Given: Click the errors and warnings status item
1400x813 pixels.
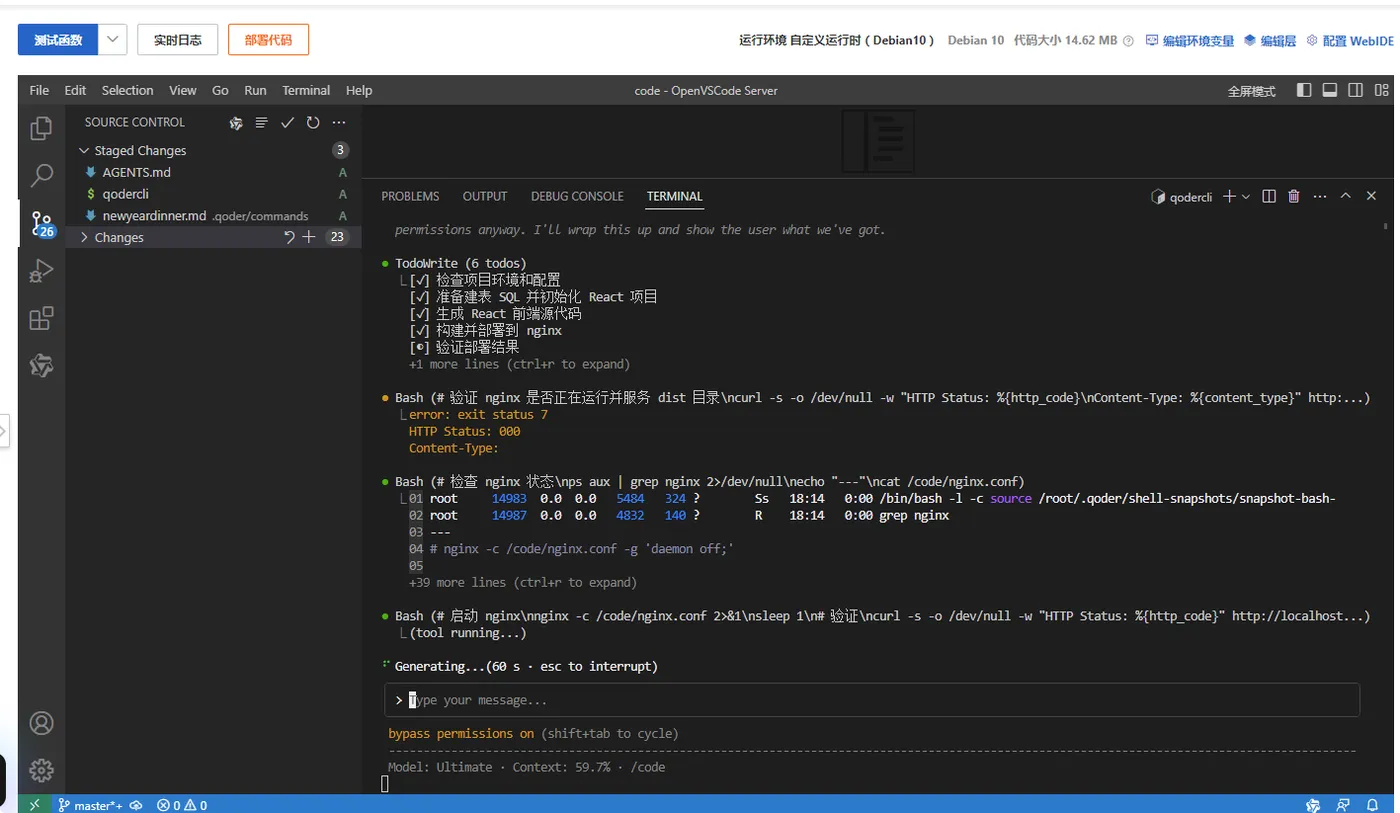Looking at the screenshot, I should pos(182,805).
